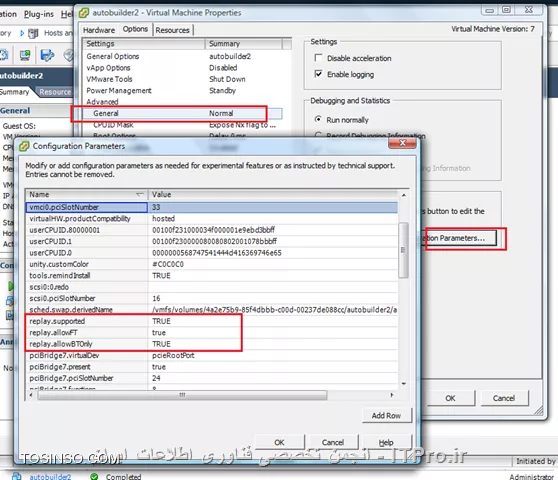Open the autobuilder2 link in recent tasks

[50, 476]
